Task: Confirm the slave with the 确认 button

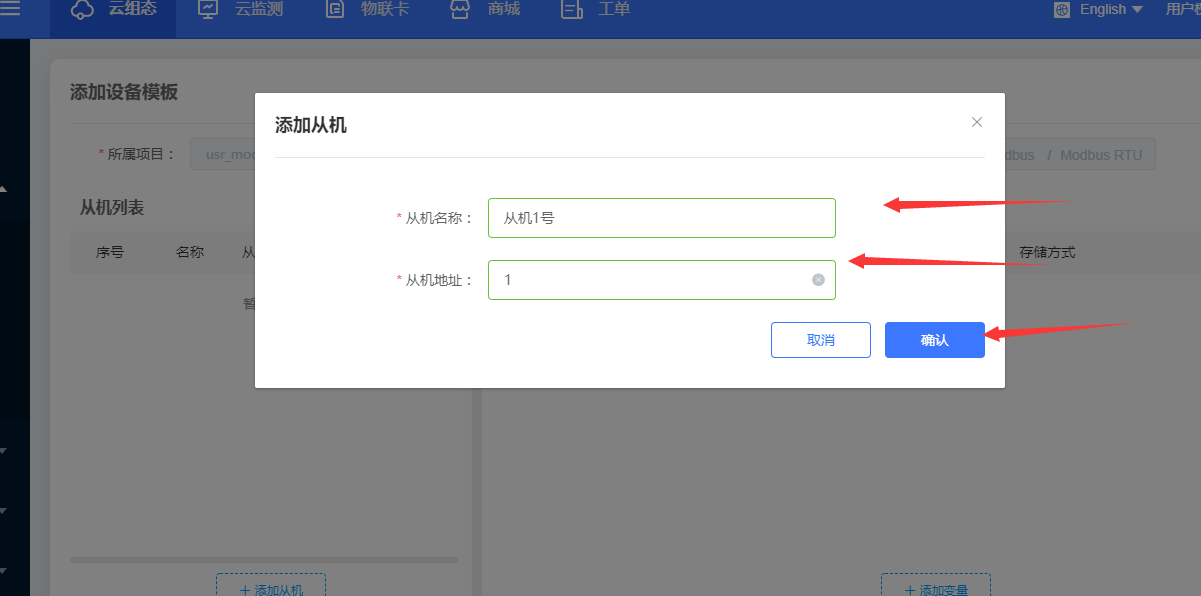Action: pos(934,340)
